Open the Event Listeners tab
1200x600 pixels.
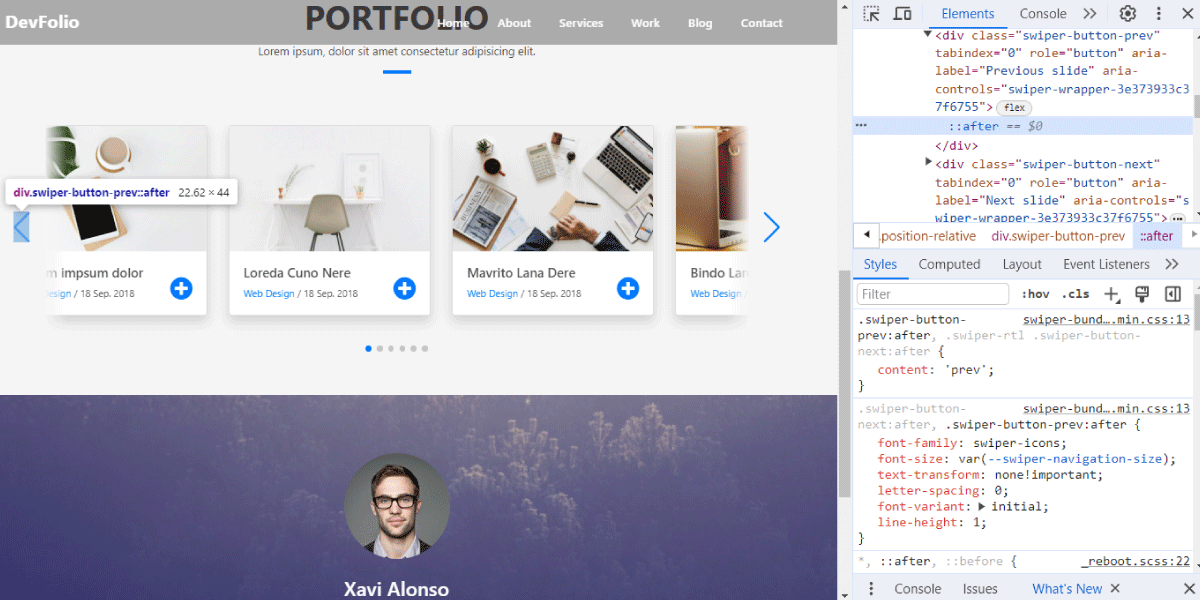(x=1106, y=264)
